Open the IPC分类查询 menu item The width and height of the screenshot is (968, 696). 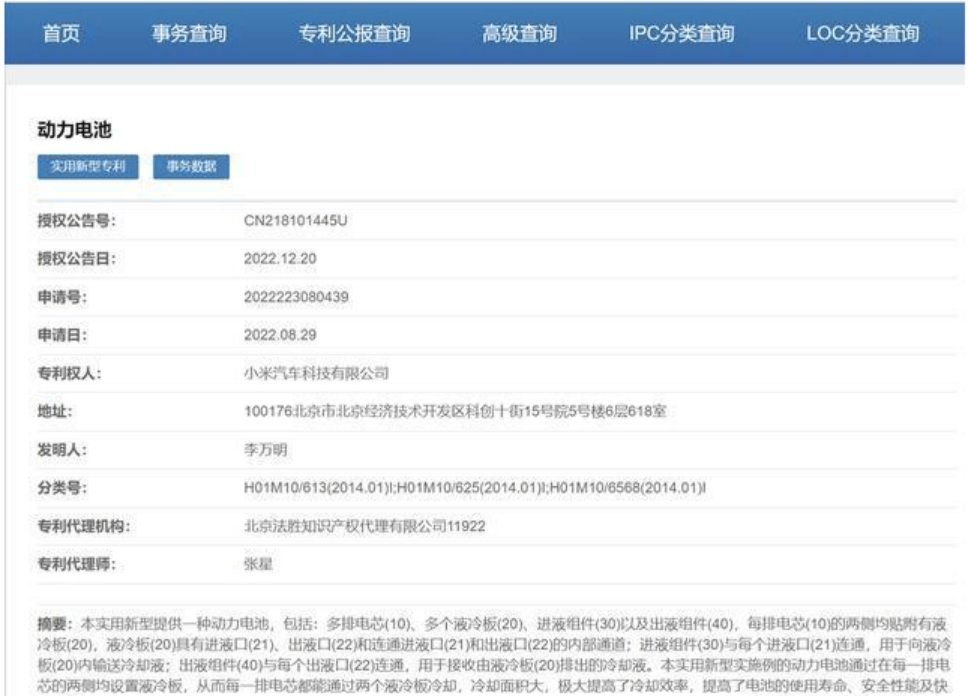pos(681,33)
